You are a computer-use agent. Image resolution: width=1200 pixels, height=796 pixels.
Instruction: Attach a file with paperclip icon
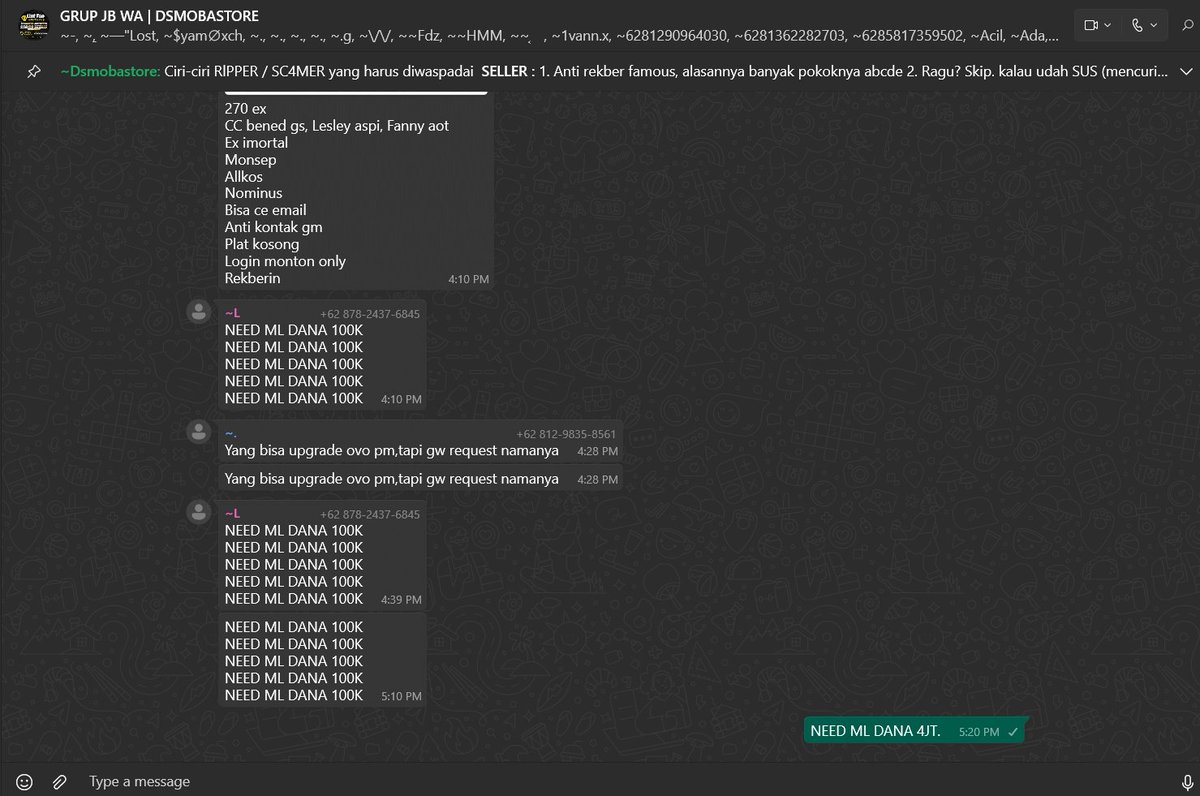(x=59, y=781)
